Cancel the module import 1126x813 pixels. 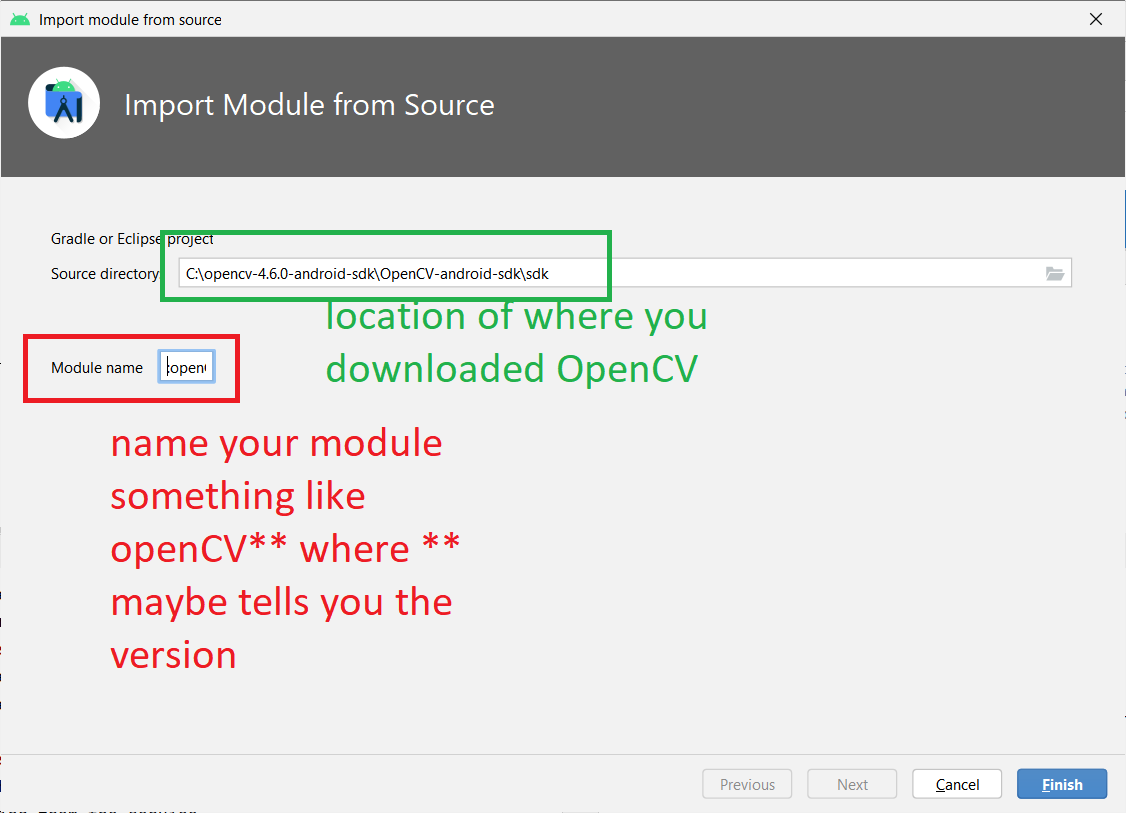pos(957,785)
